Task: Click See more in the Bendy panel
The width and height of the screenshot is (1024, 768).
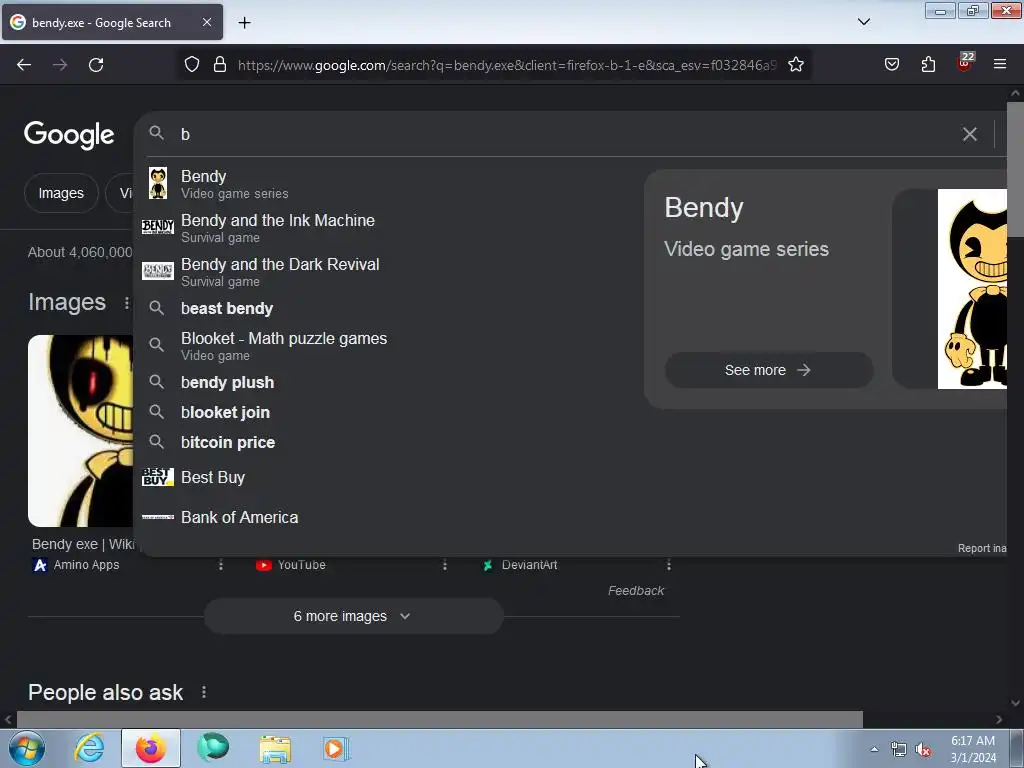Action: (769, 370)
